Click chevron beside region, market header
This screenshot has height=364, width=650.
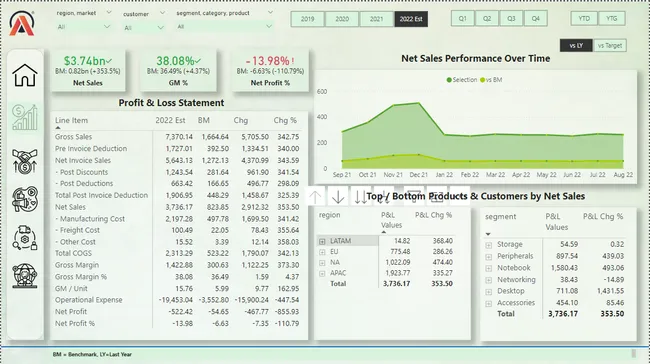pyautogui.click(x=109, y=12)
